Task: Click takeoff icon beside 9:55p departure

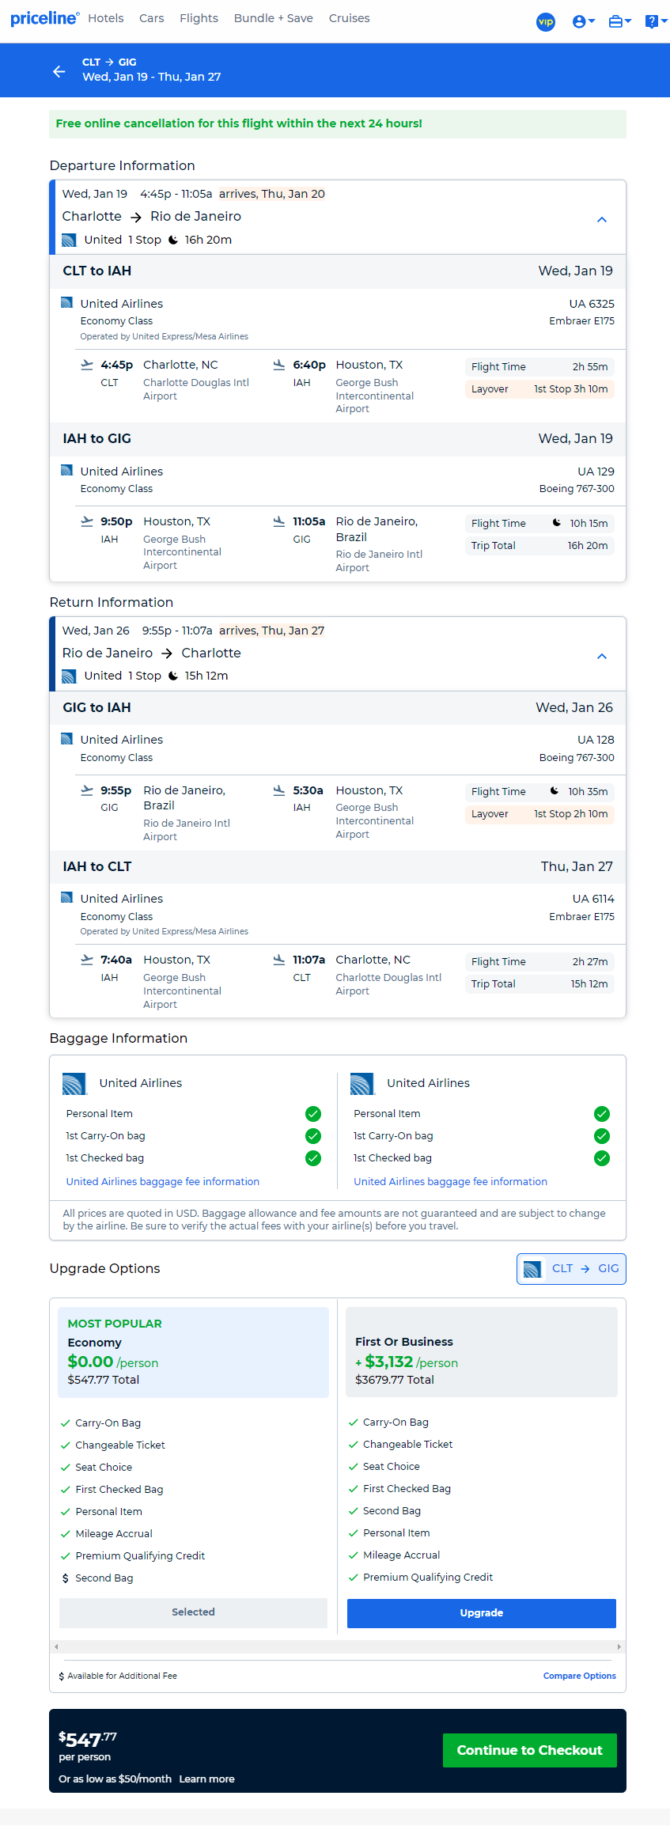Action: coord(87,790)
